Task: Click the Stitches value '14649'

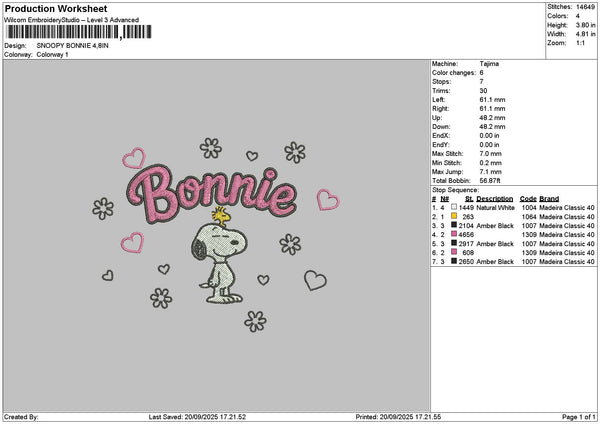Action: [x=585, y=7]
